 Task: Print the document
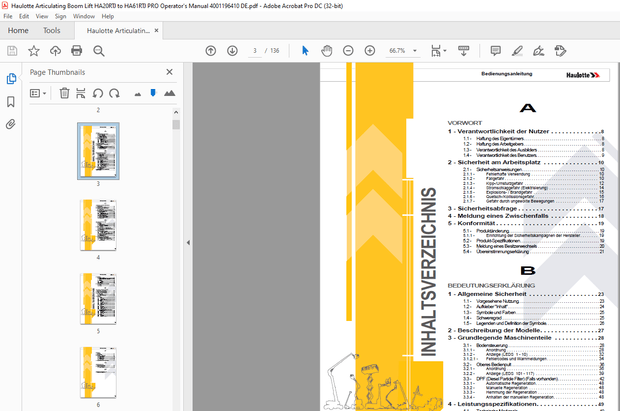[77, 51]
